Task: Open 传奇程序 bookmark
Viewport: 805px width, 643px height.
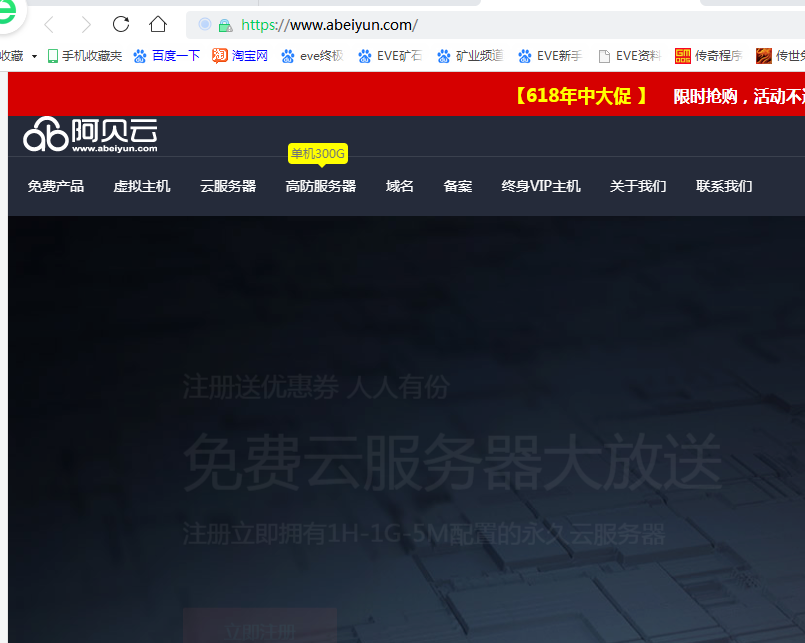Action: [x=708, y=55]
